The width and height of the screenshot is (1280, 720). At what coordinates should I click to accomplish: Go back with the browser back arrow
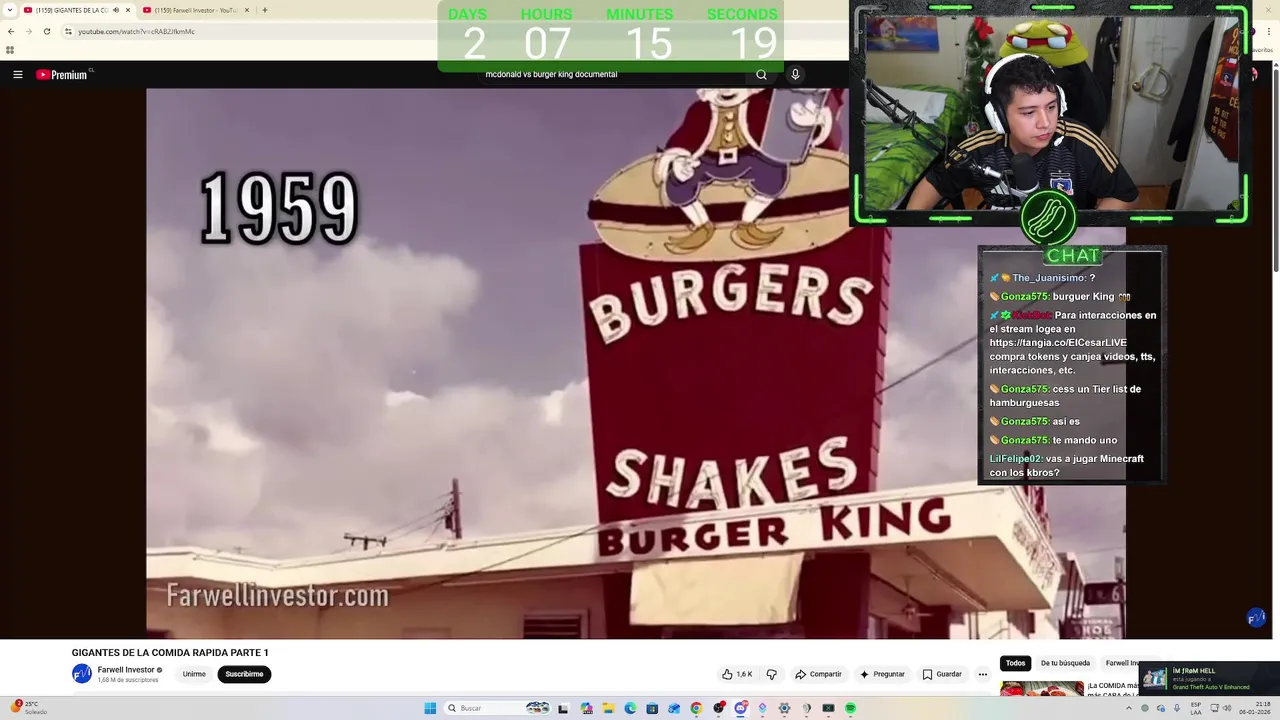(x=11, y=31)
